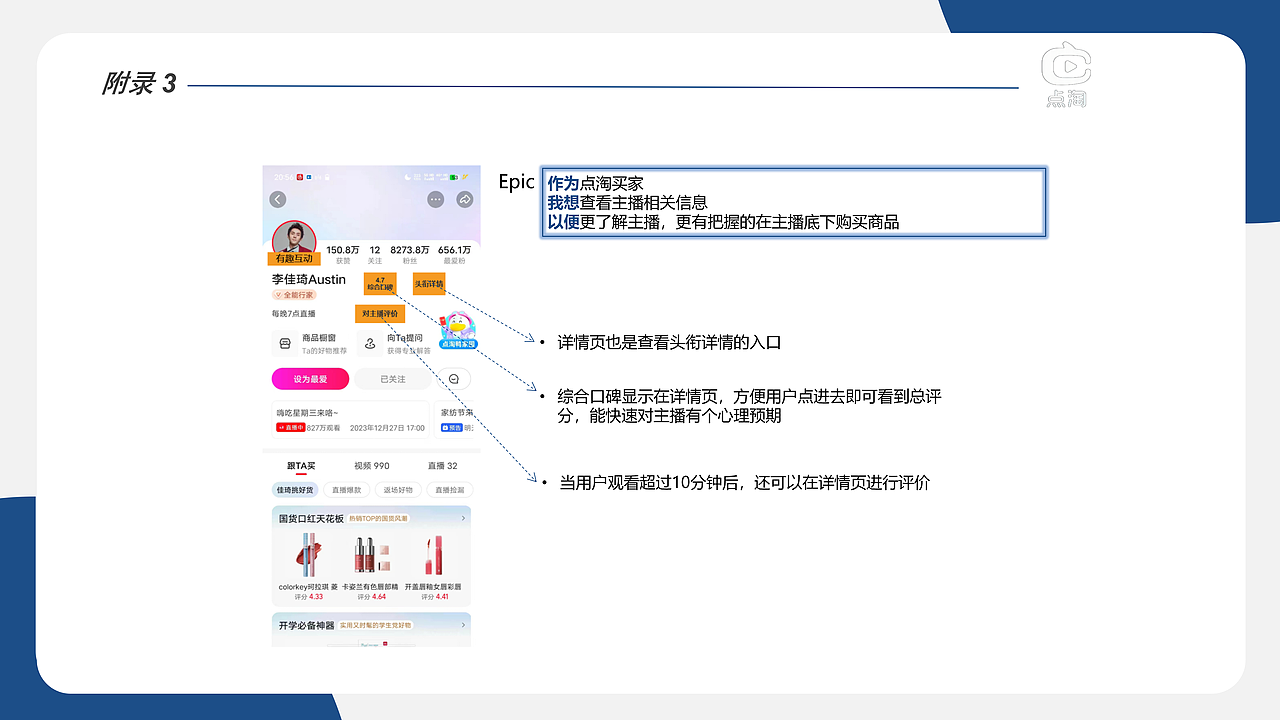Screen dimensions: 1280x720
Task: Click the date 2023年12月27日 17:00
Action: point(387,428)
